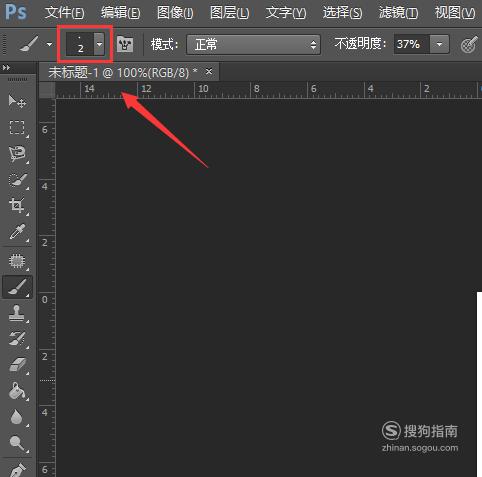Open the 模式 blend mode dropdown

click(x=253, y=44)
